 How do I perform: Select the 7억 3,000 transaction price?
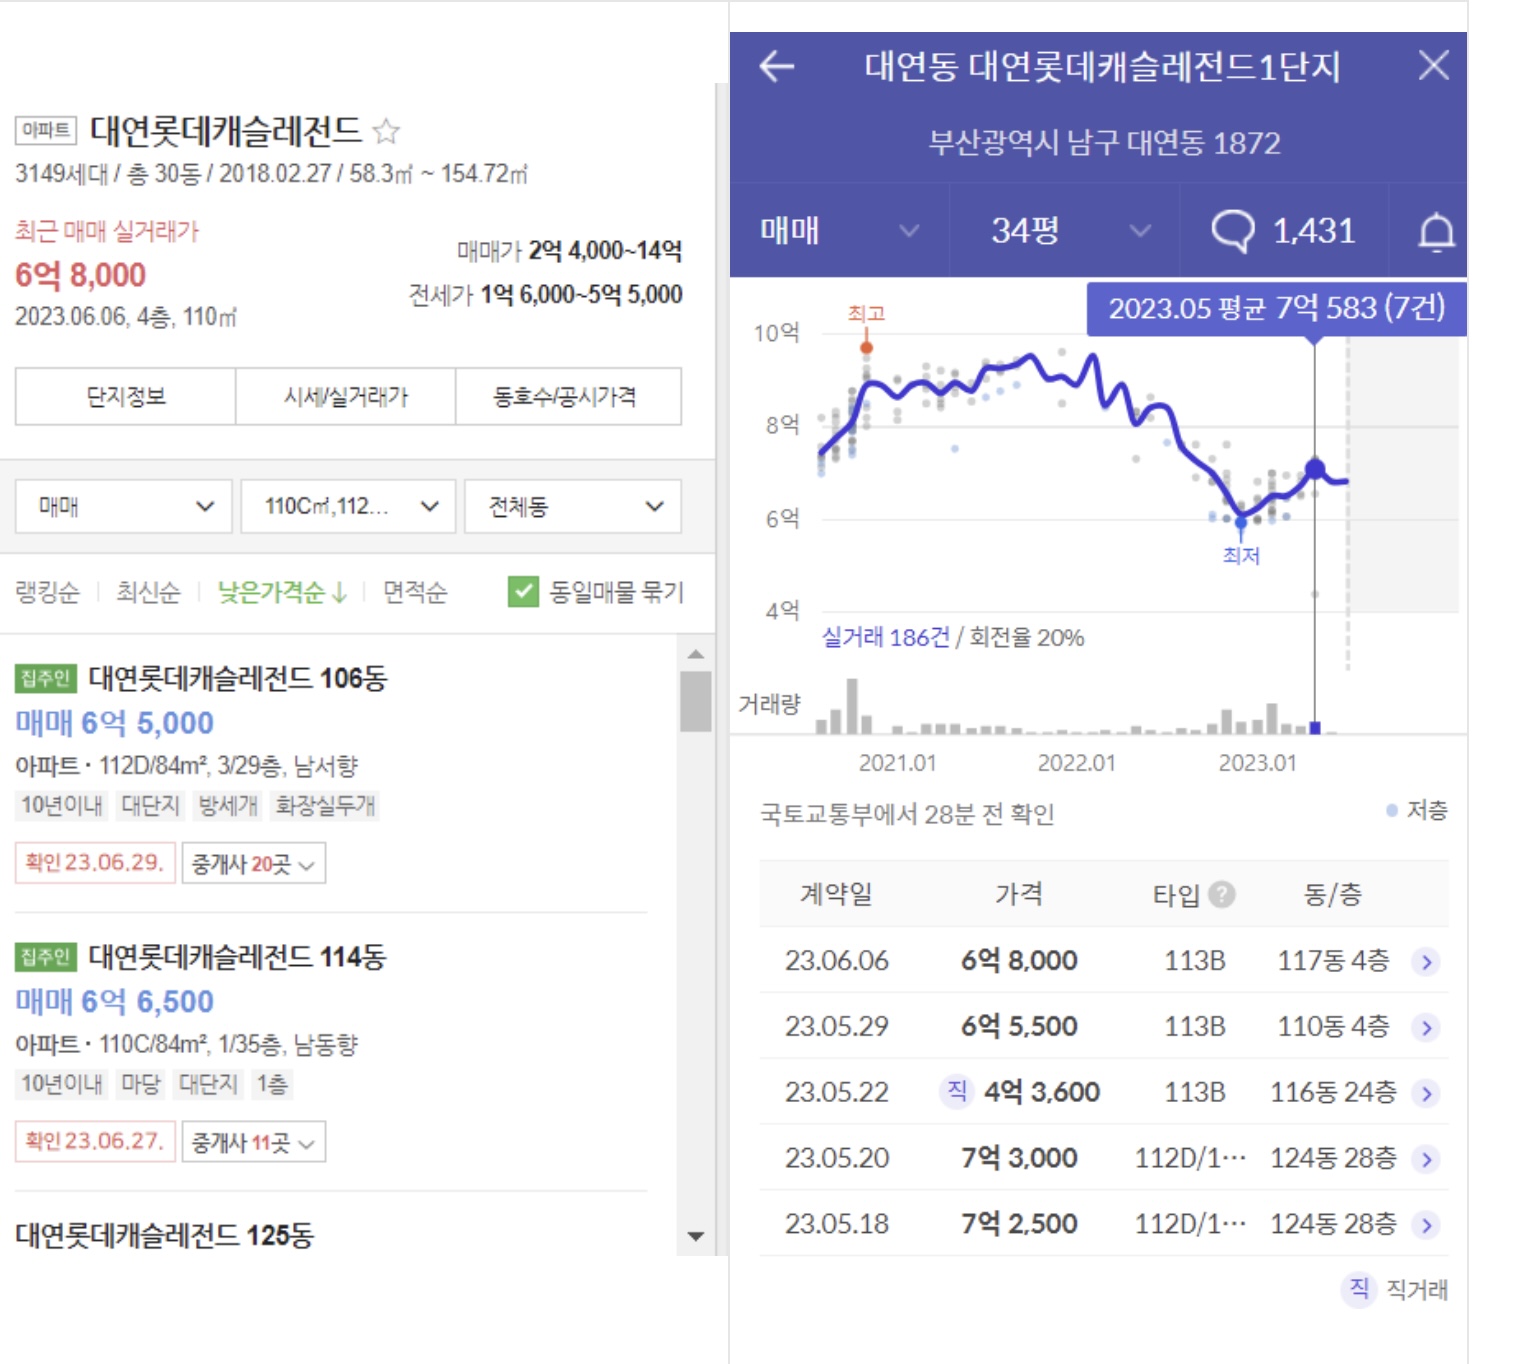coord(1019,1158)
